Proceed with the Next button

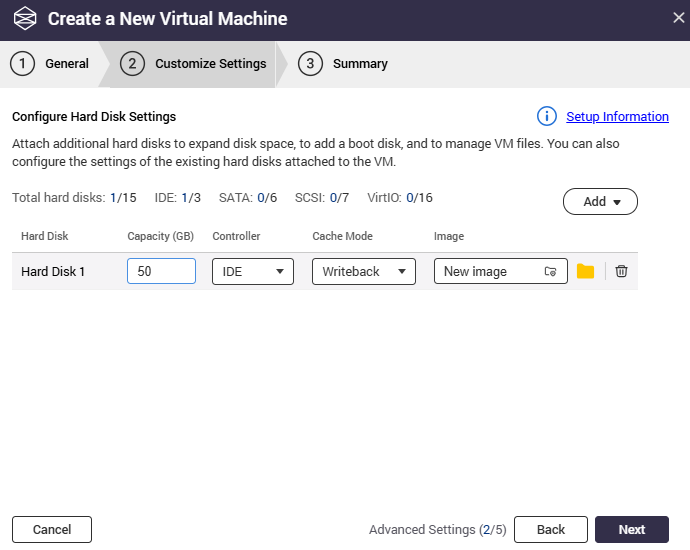click(631, 529)
